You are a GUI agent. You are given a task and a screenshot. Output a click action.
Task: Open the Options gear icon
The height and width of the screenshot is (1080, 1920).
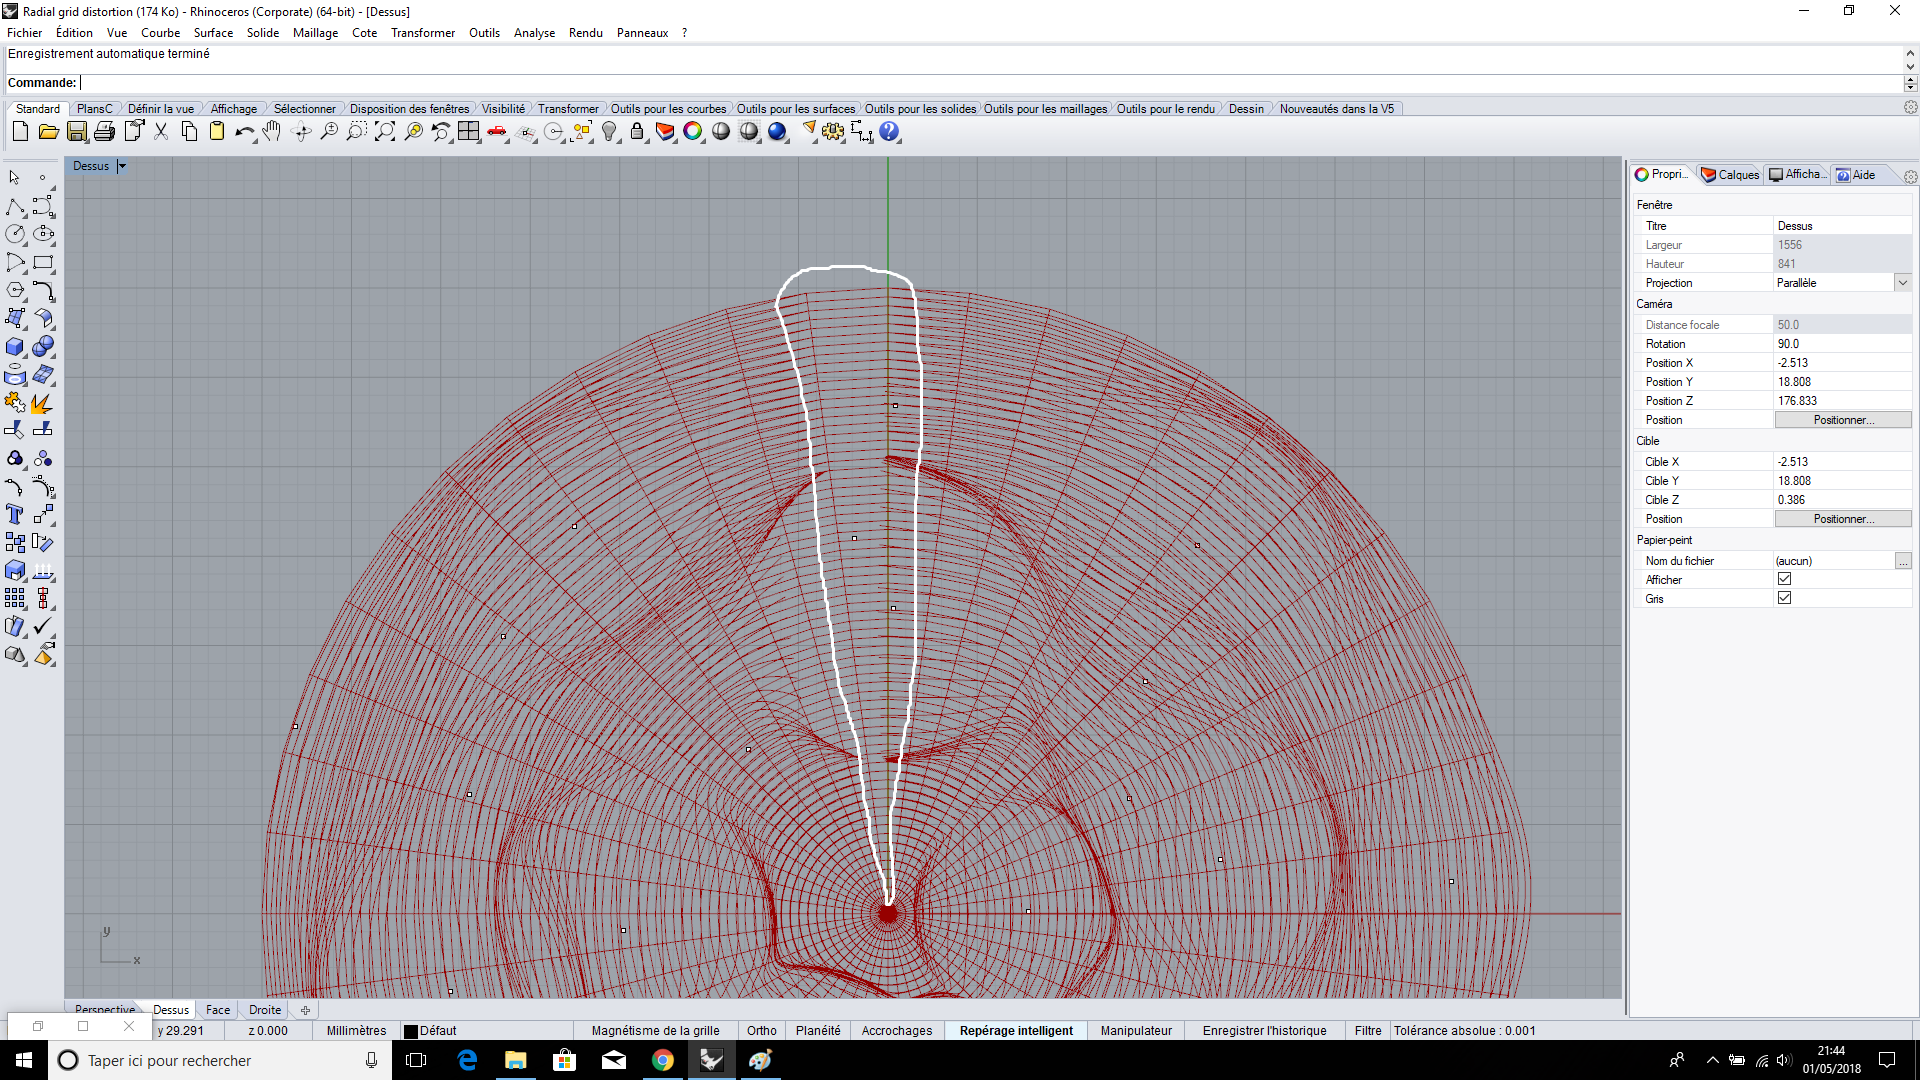[833, 132]
